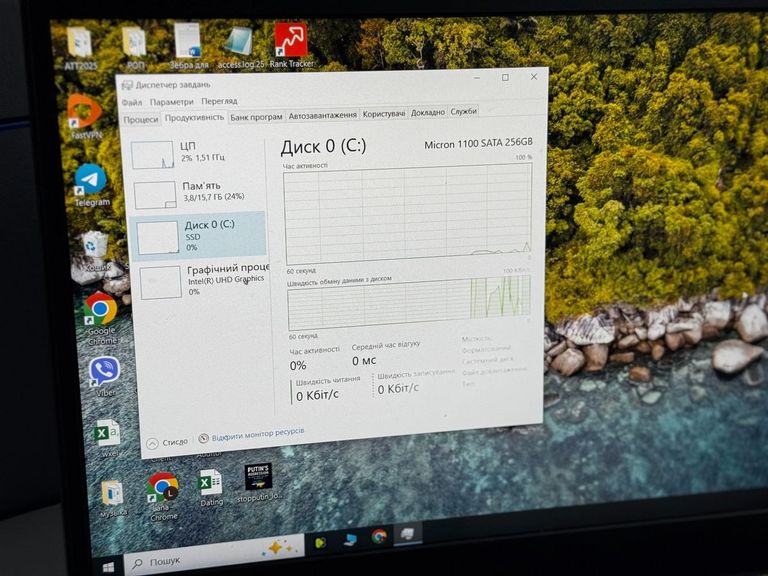Switch to the Служби tab
768x576 pixels.
[463, 111]
